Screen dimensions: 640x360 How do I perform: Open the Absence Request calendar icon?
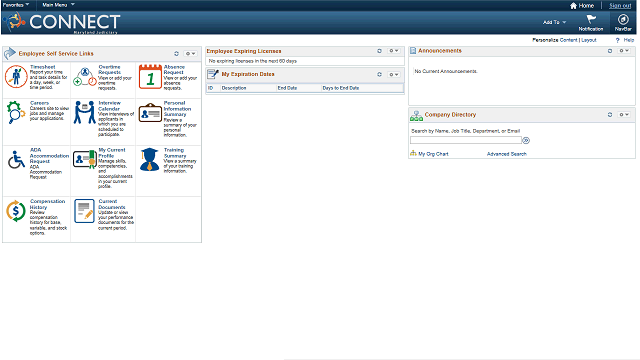150,77
